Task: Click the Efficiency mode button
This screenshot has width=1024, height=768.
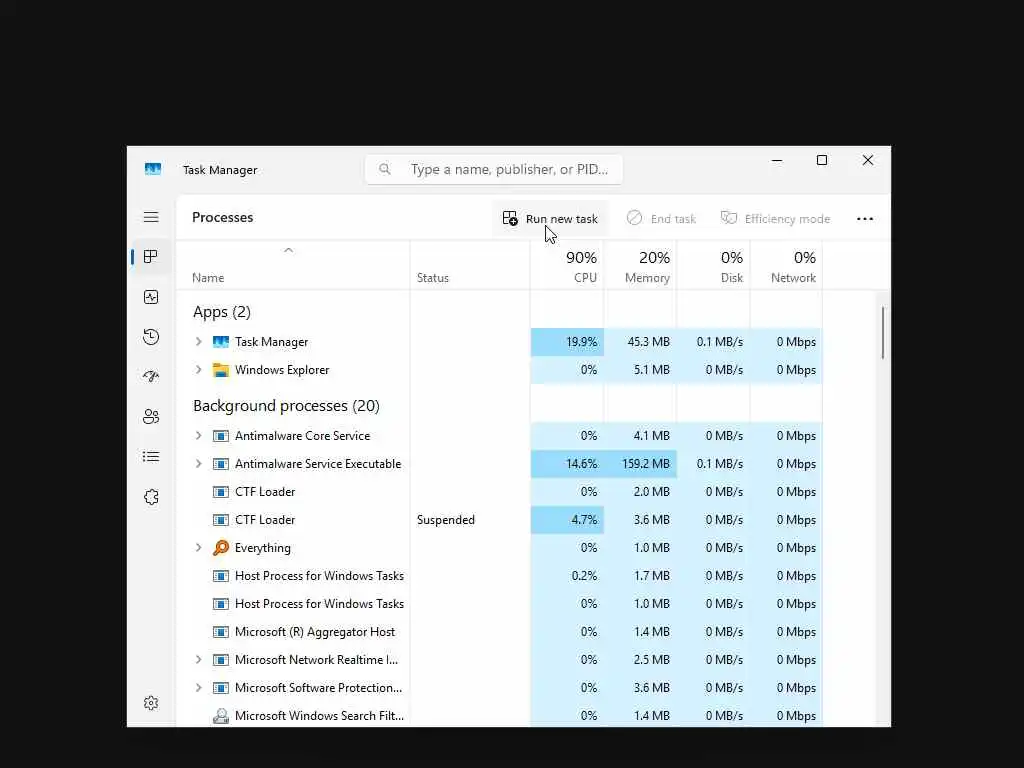Action: point(775,219)
